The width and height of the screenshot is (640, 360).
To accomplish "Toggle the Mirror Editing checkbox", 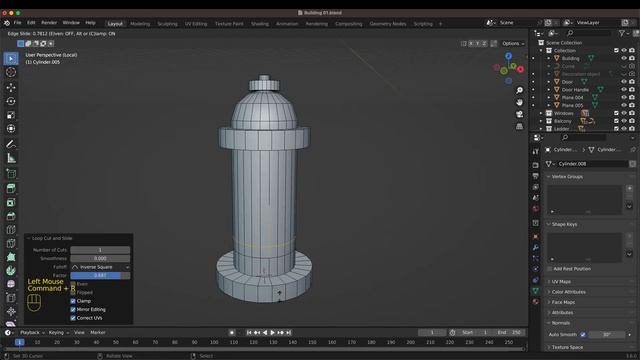I will click(73, 309).
